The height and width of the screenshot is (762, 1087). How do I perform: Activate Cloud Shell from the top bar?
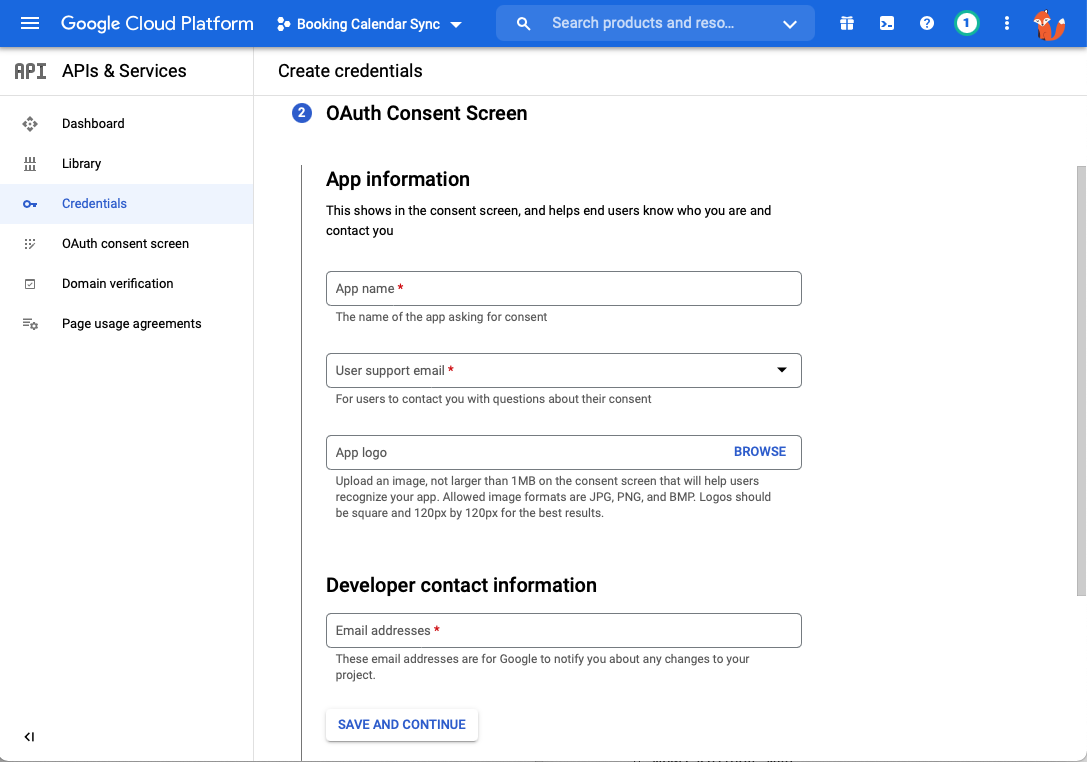pos(886,22)
